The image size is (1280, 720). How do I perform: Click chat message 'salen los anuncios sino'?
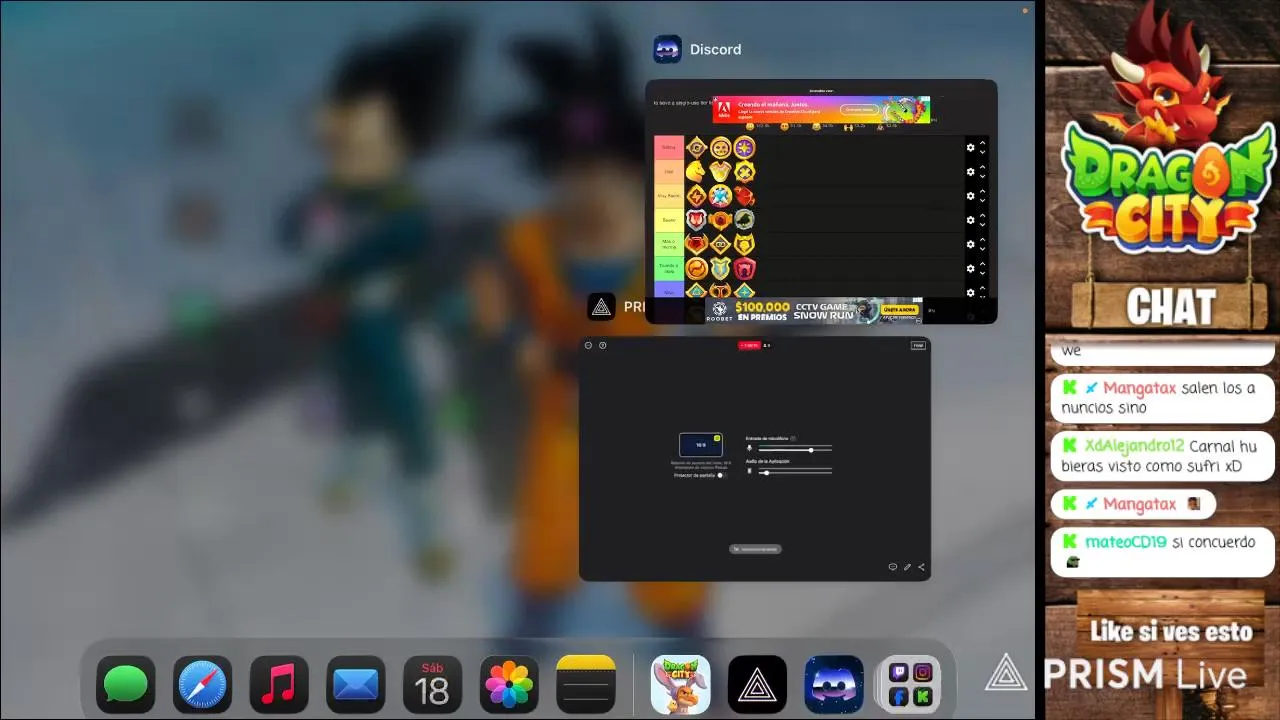(1163, 397)
